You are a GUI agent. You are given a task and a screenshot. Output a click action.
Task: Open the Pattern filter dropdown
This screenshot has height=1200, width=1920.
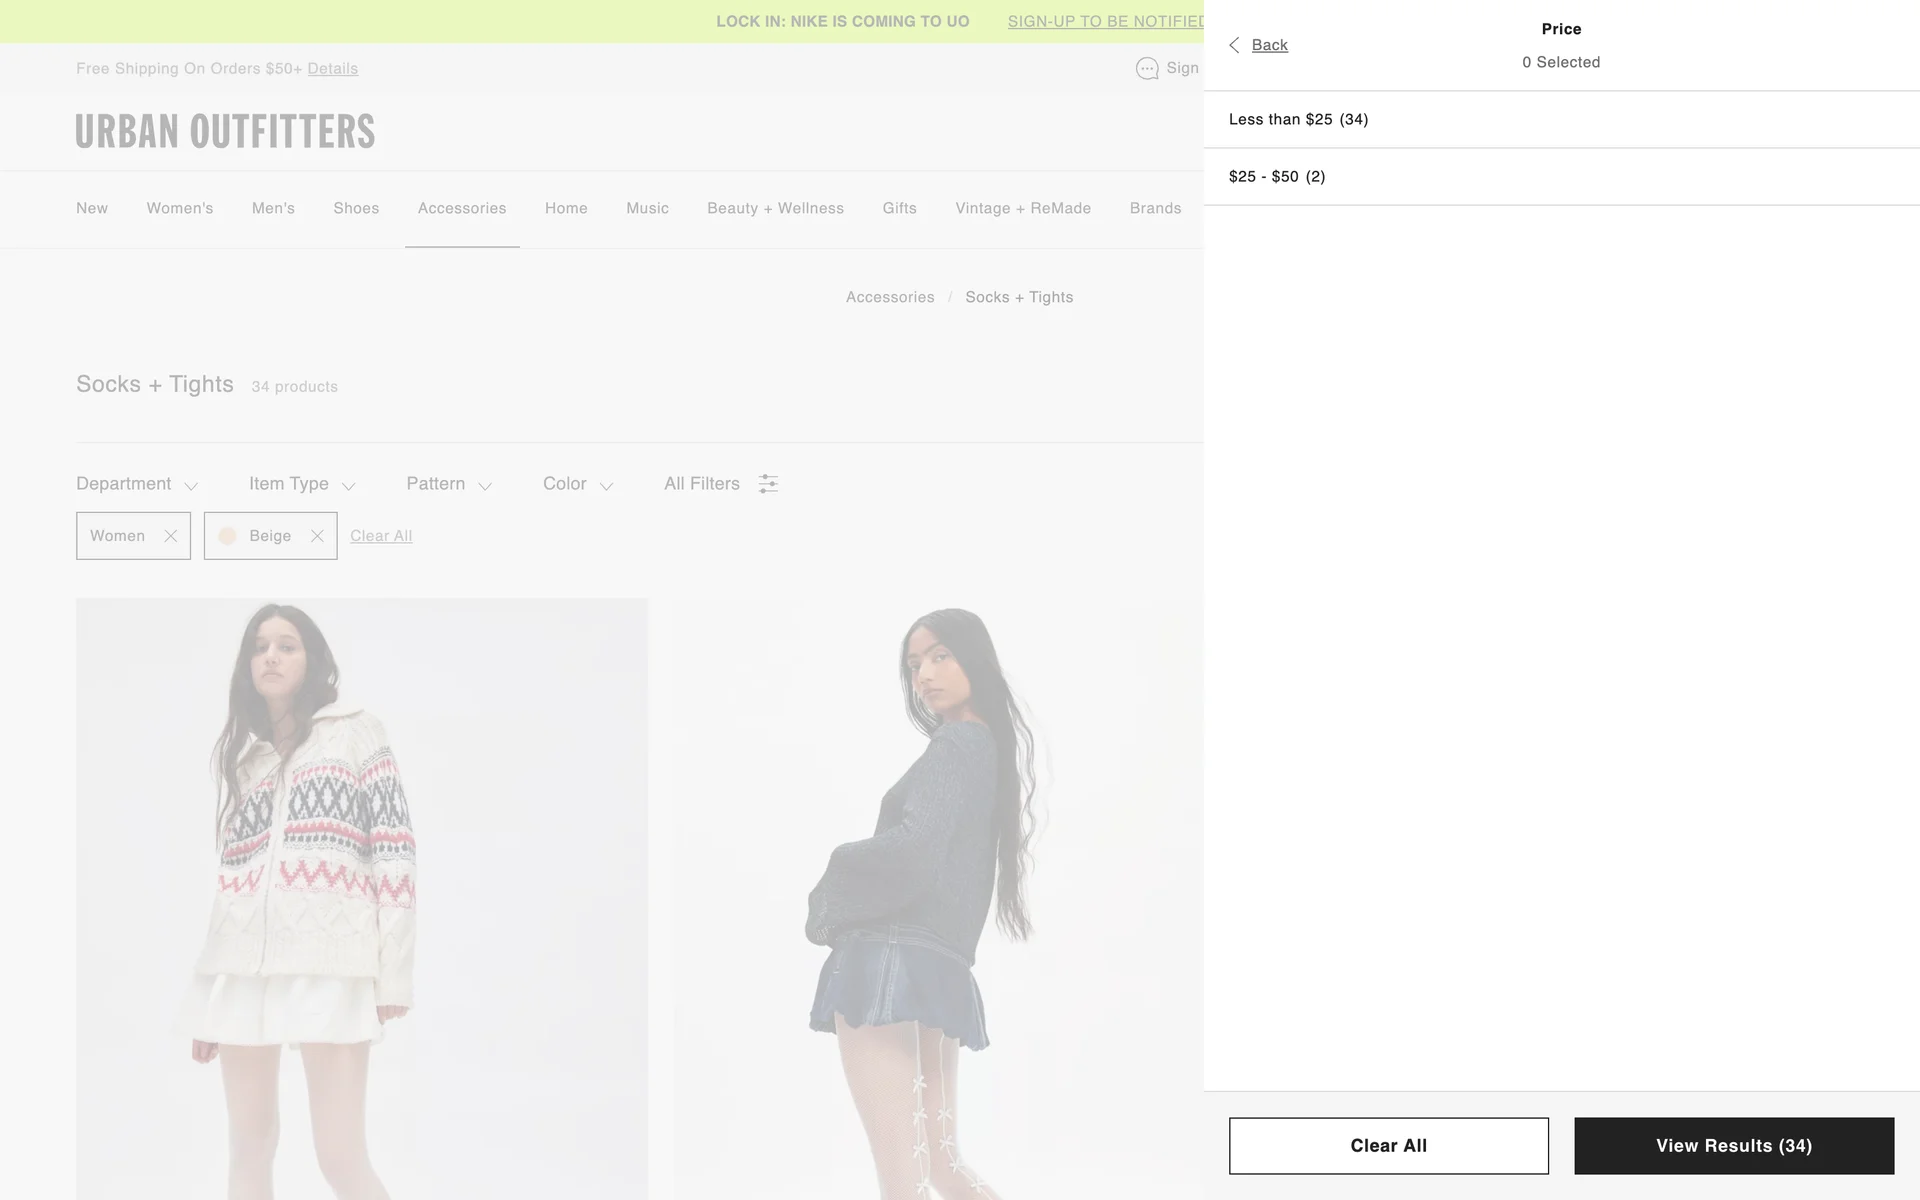click(449, 484)
